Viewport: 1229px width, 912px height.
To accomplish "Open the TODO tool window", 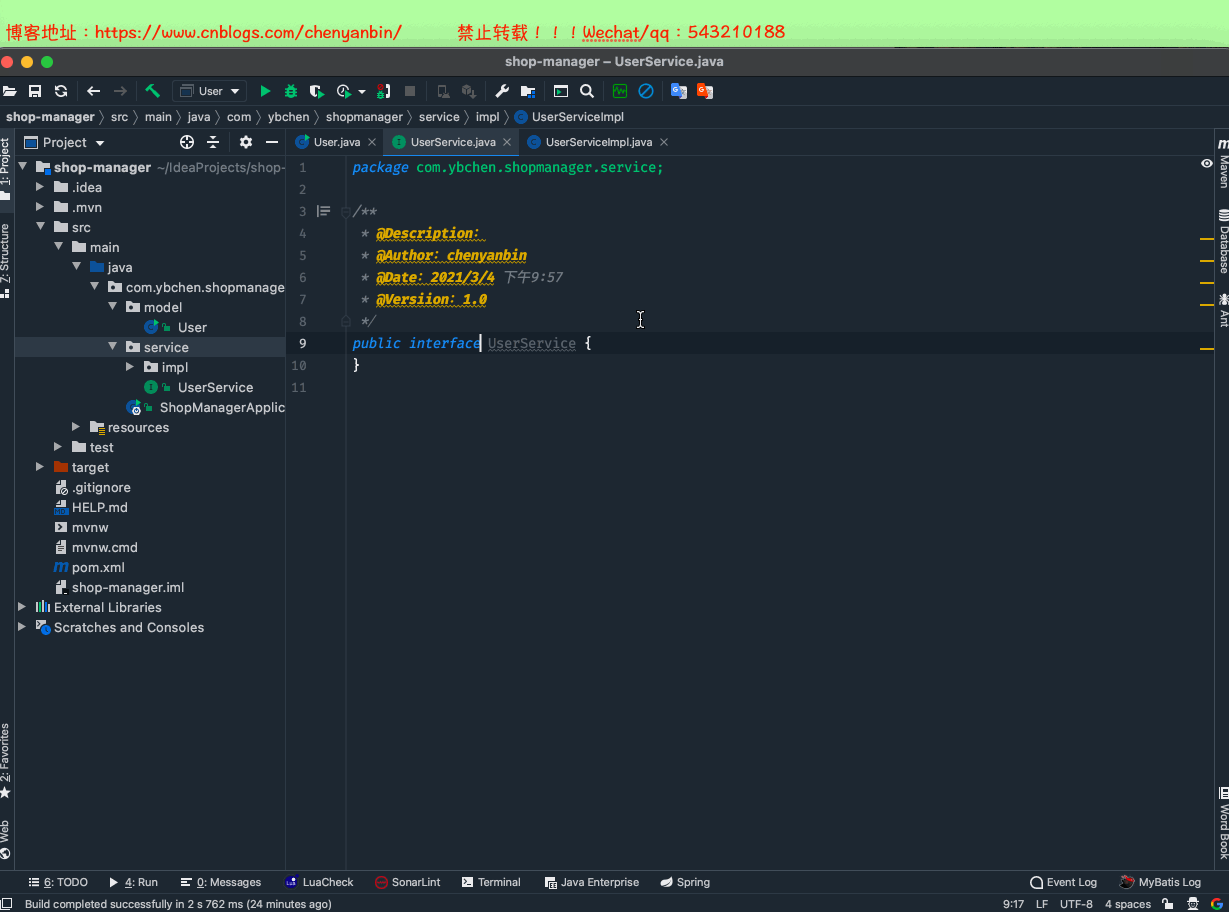I will pos(59,882).
